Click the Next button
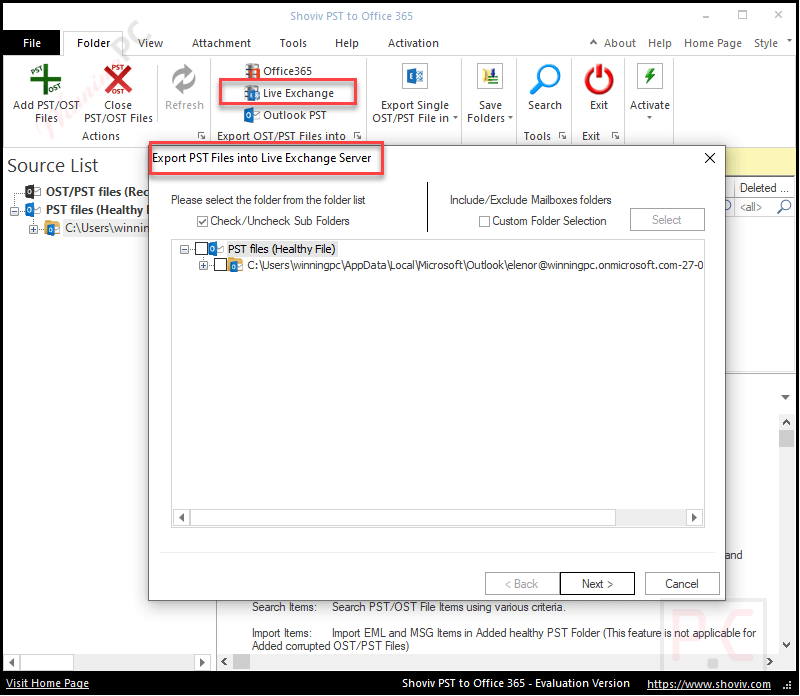This screenshot has height=696, width=800. [597, 584]
